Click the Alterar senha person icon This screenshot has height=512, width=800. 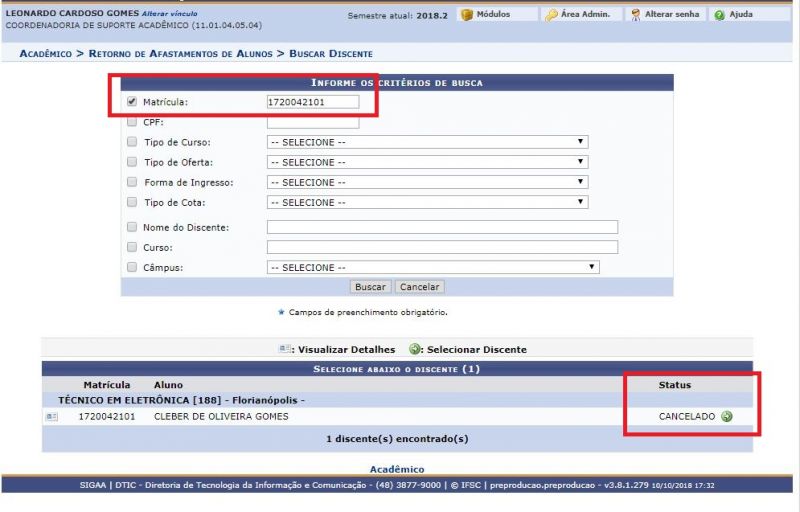tap(636, 15)
